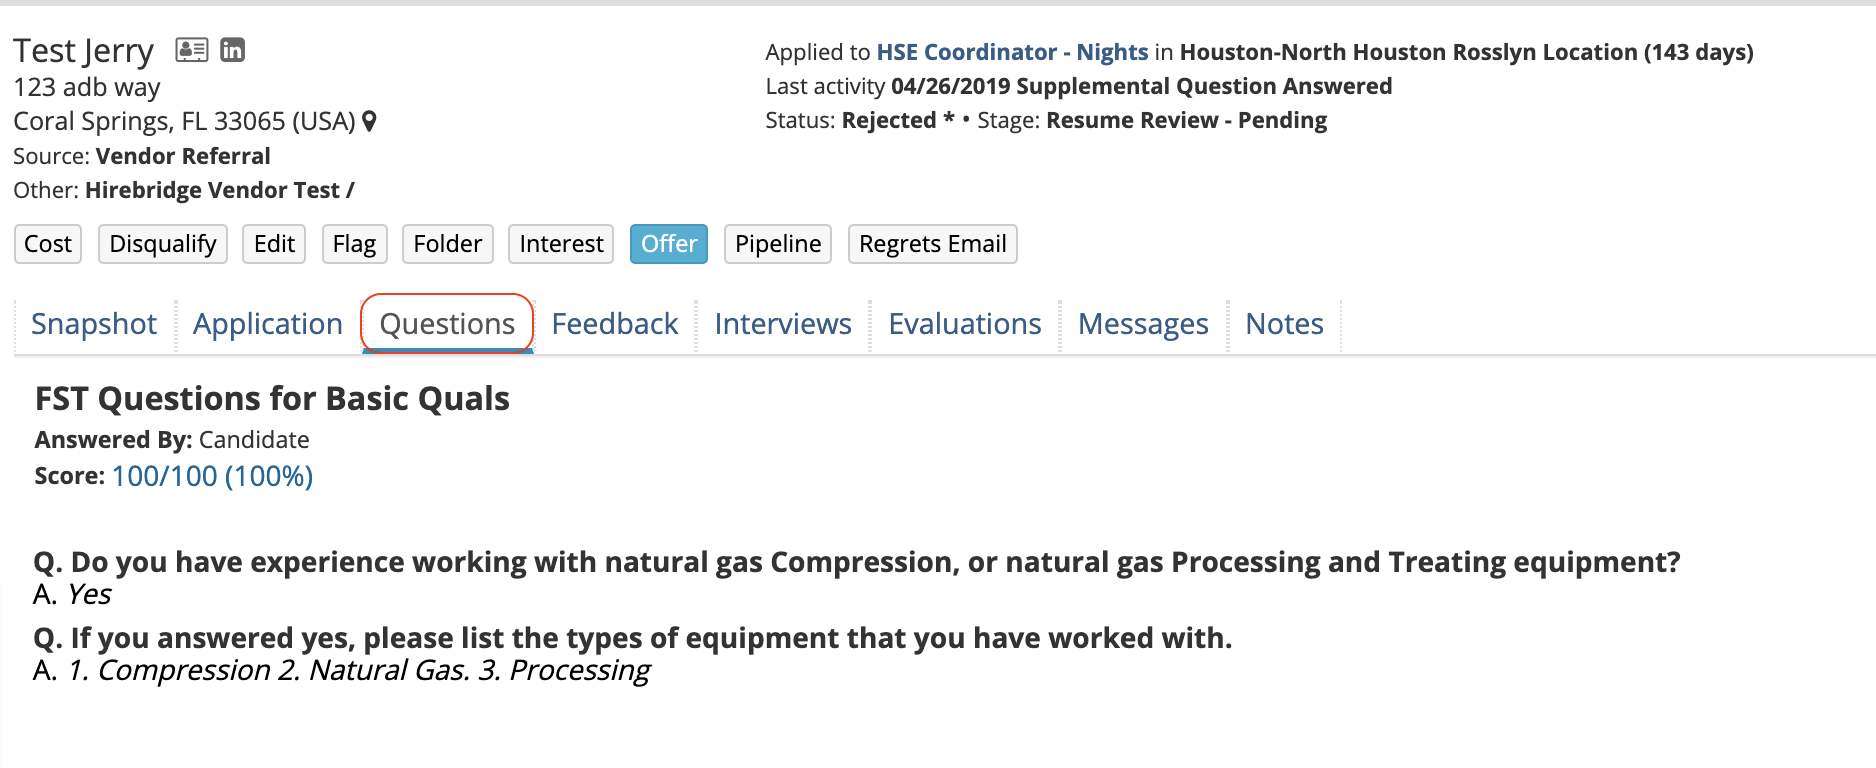This screenshot has height=768, width=1876.
Task: Switch to the Snapshot tab
Action: tap(94, 324)
